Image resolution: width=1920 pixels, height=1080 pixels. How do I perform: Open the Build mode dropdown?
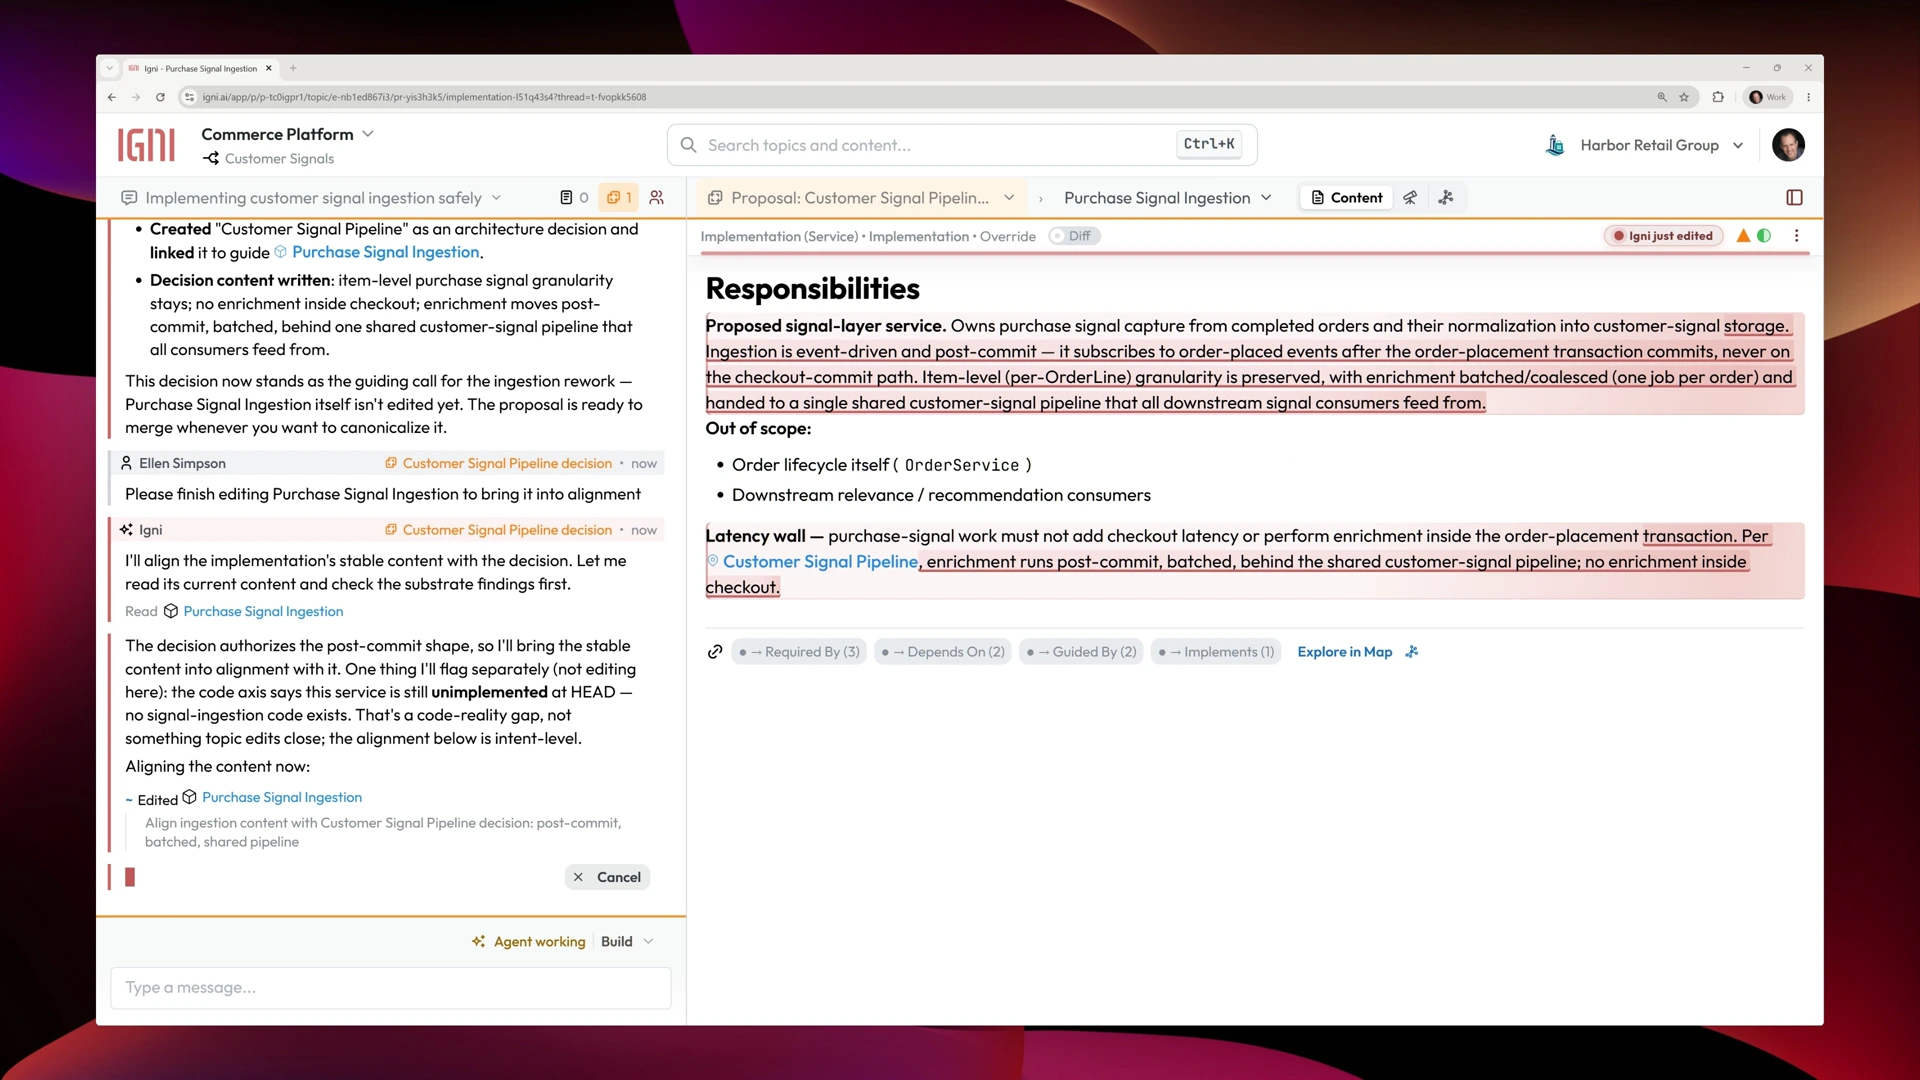point(627,942)
